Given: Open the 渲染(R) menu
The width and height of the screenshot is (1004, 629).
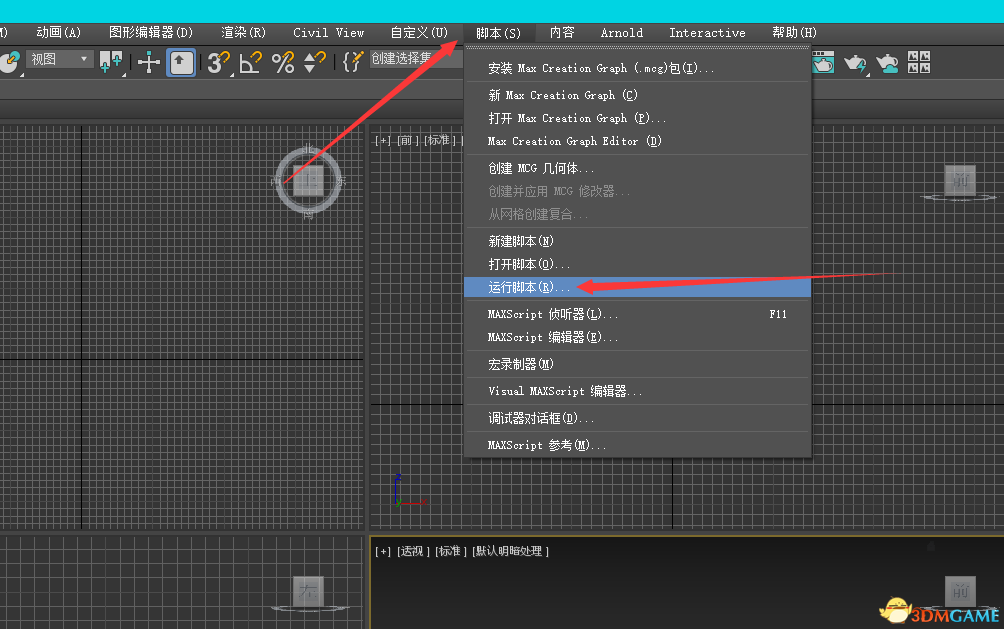Looking at the screenshot, I should click(x=243, y=33).
